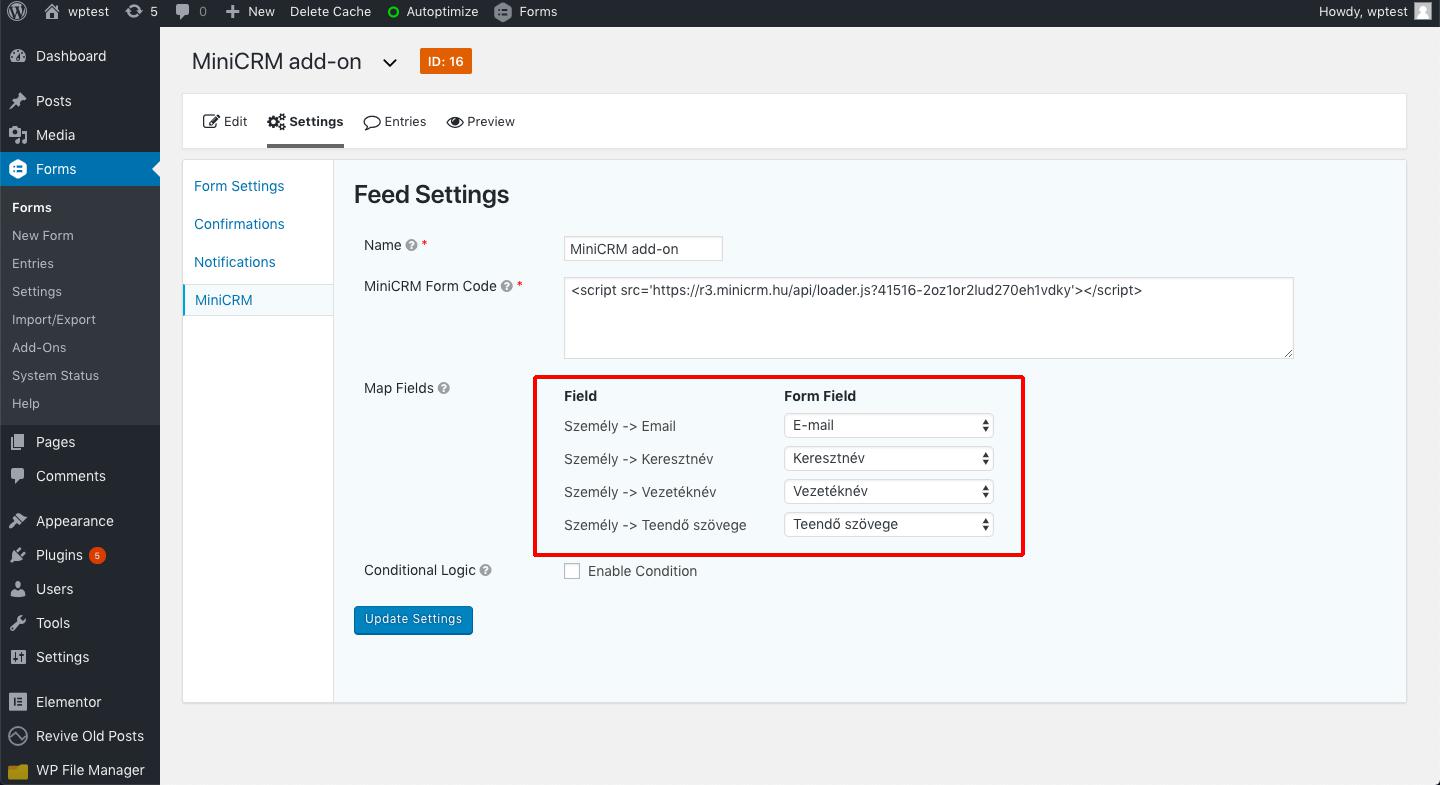Viewport: 1440px width, 785px height.
Task: Open Autoptimize admin bar menu
Action: point(432,12)
